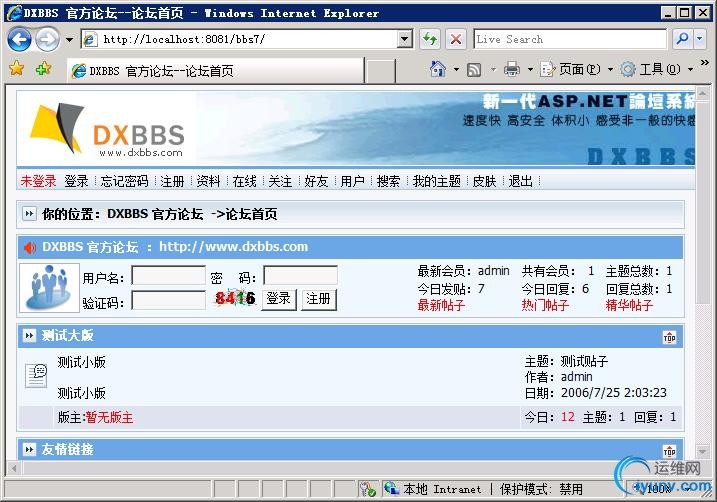Open the 最新帖子 link

click(x=441, y=305)
